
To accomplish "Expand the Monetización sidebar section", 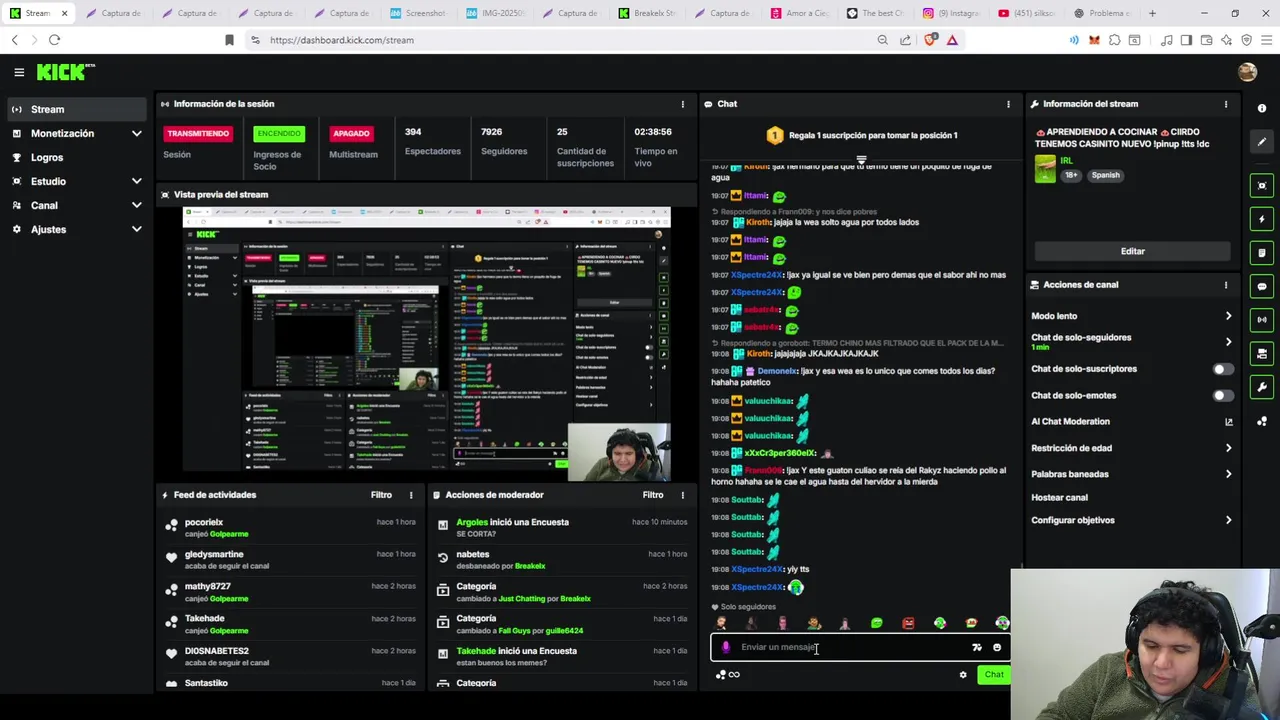I will tap(137, 133).
